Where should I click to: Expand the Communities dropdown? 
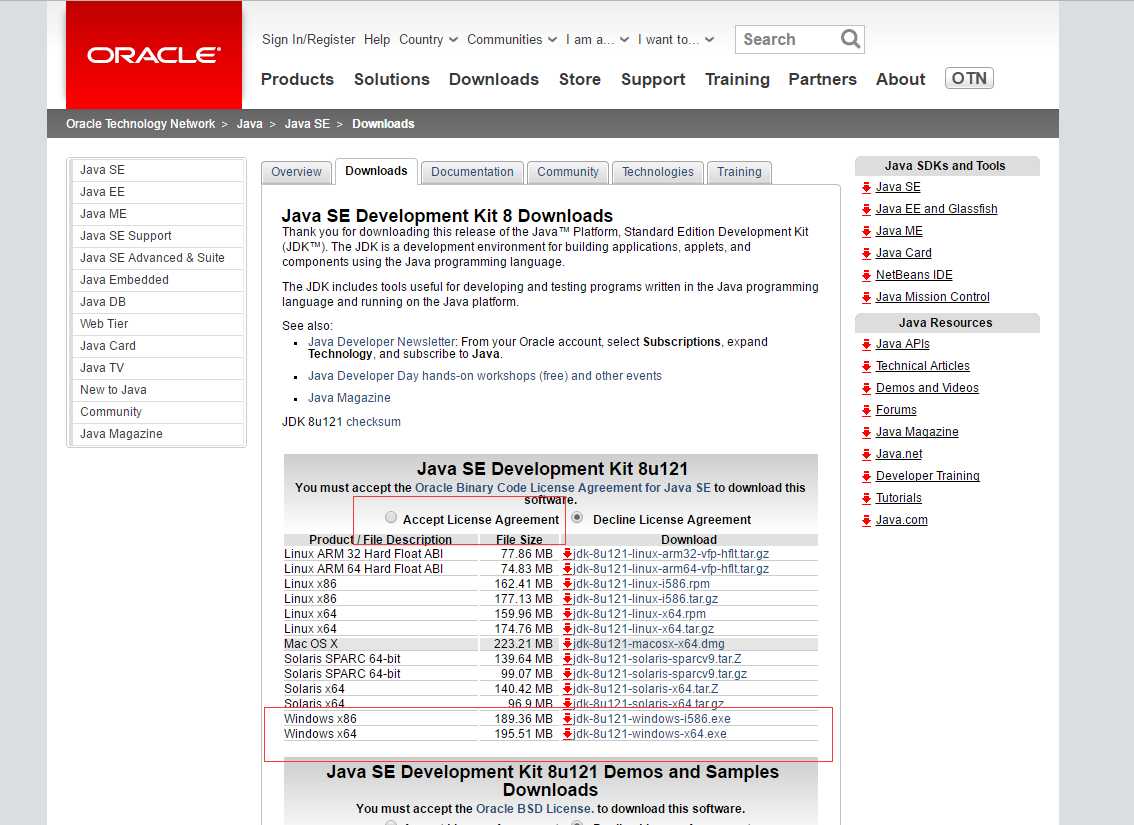tap(512, 40)
